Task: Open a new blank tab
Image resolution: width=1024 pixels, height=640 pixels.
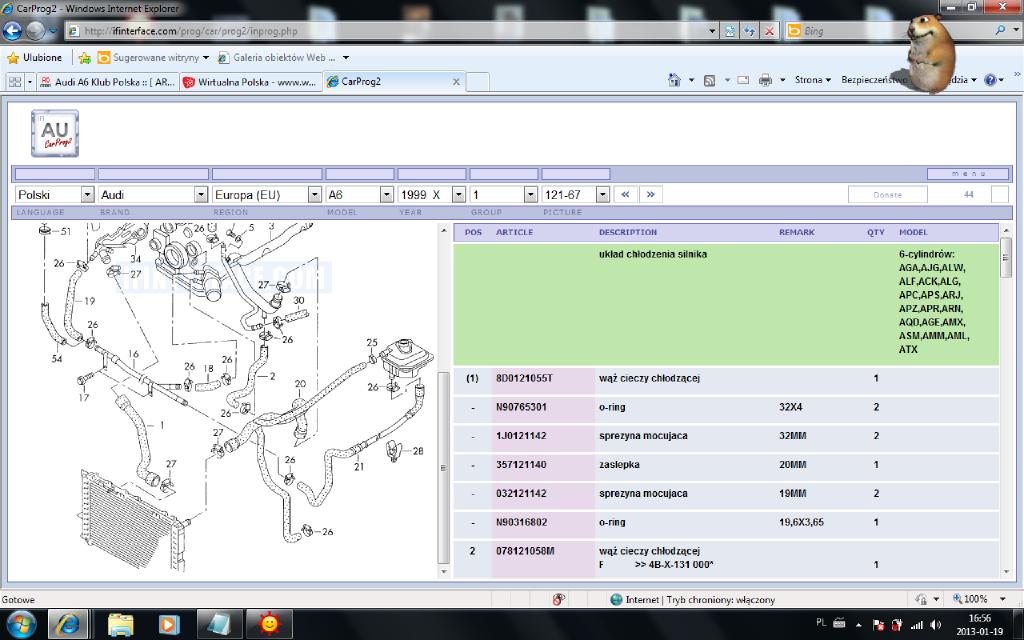Action: (477, 82)
